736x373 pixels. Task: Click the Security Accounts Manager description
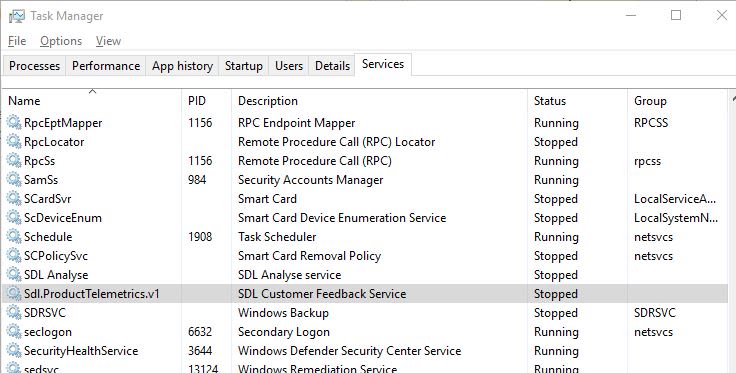point(310,180)
